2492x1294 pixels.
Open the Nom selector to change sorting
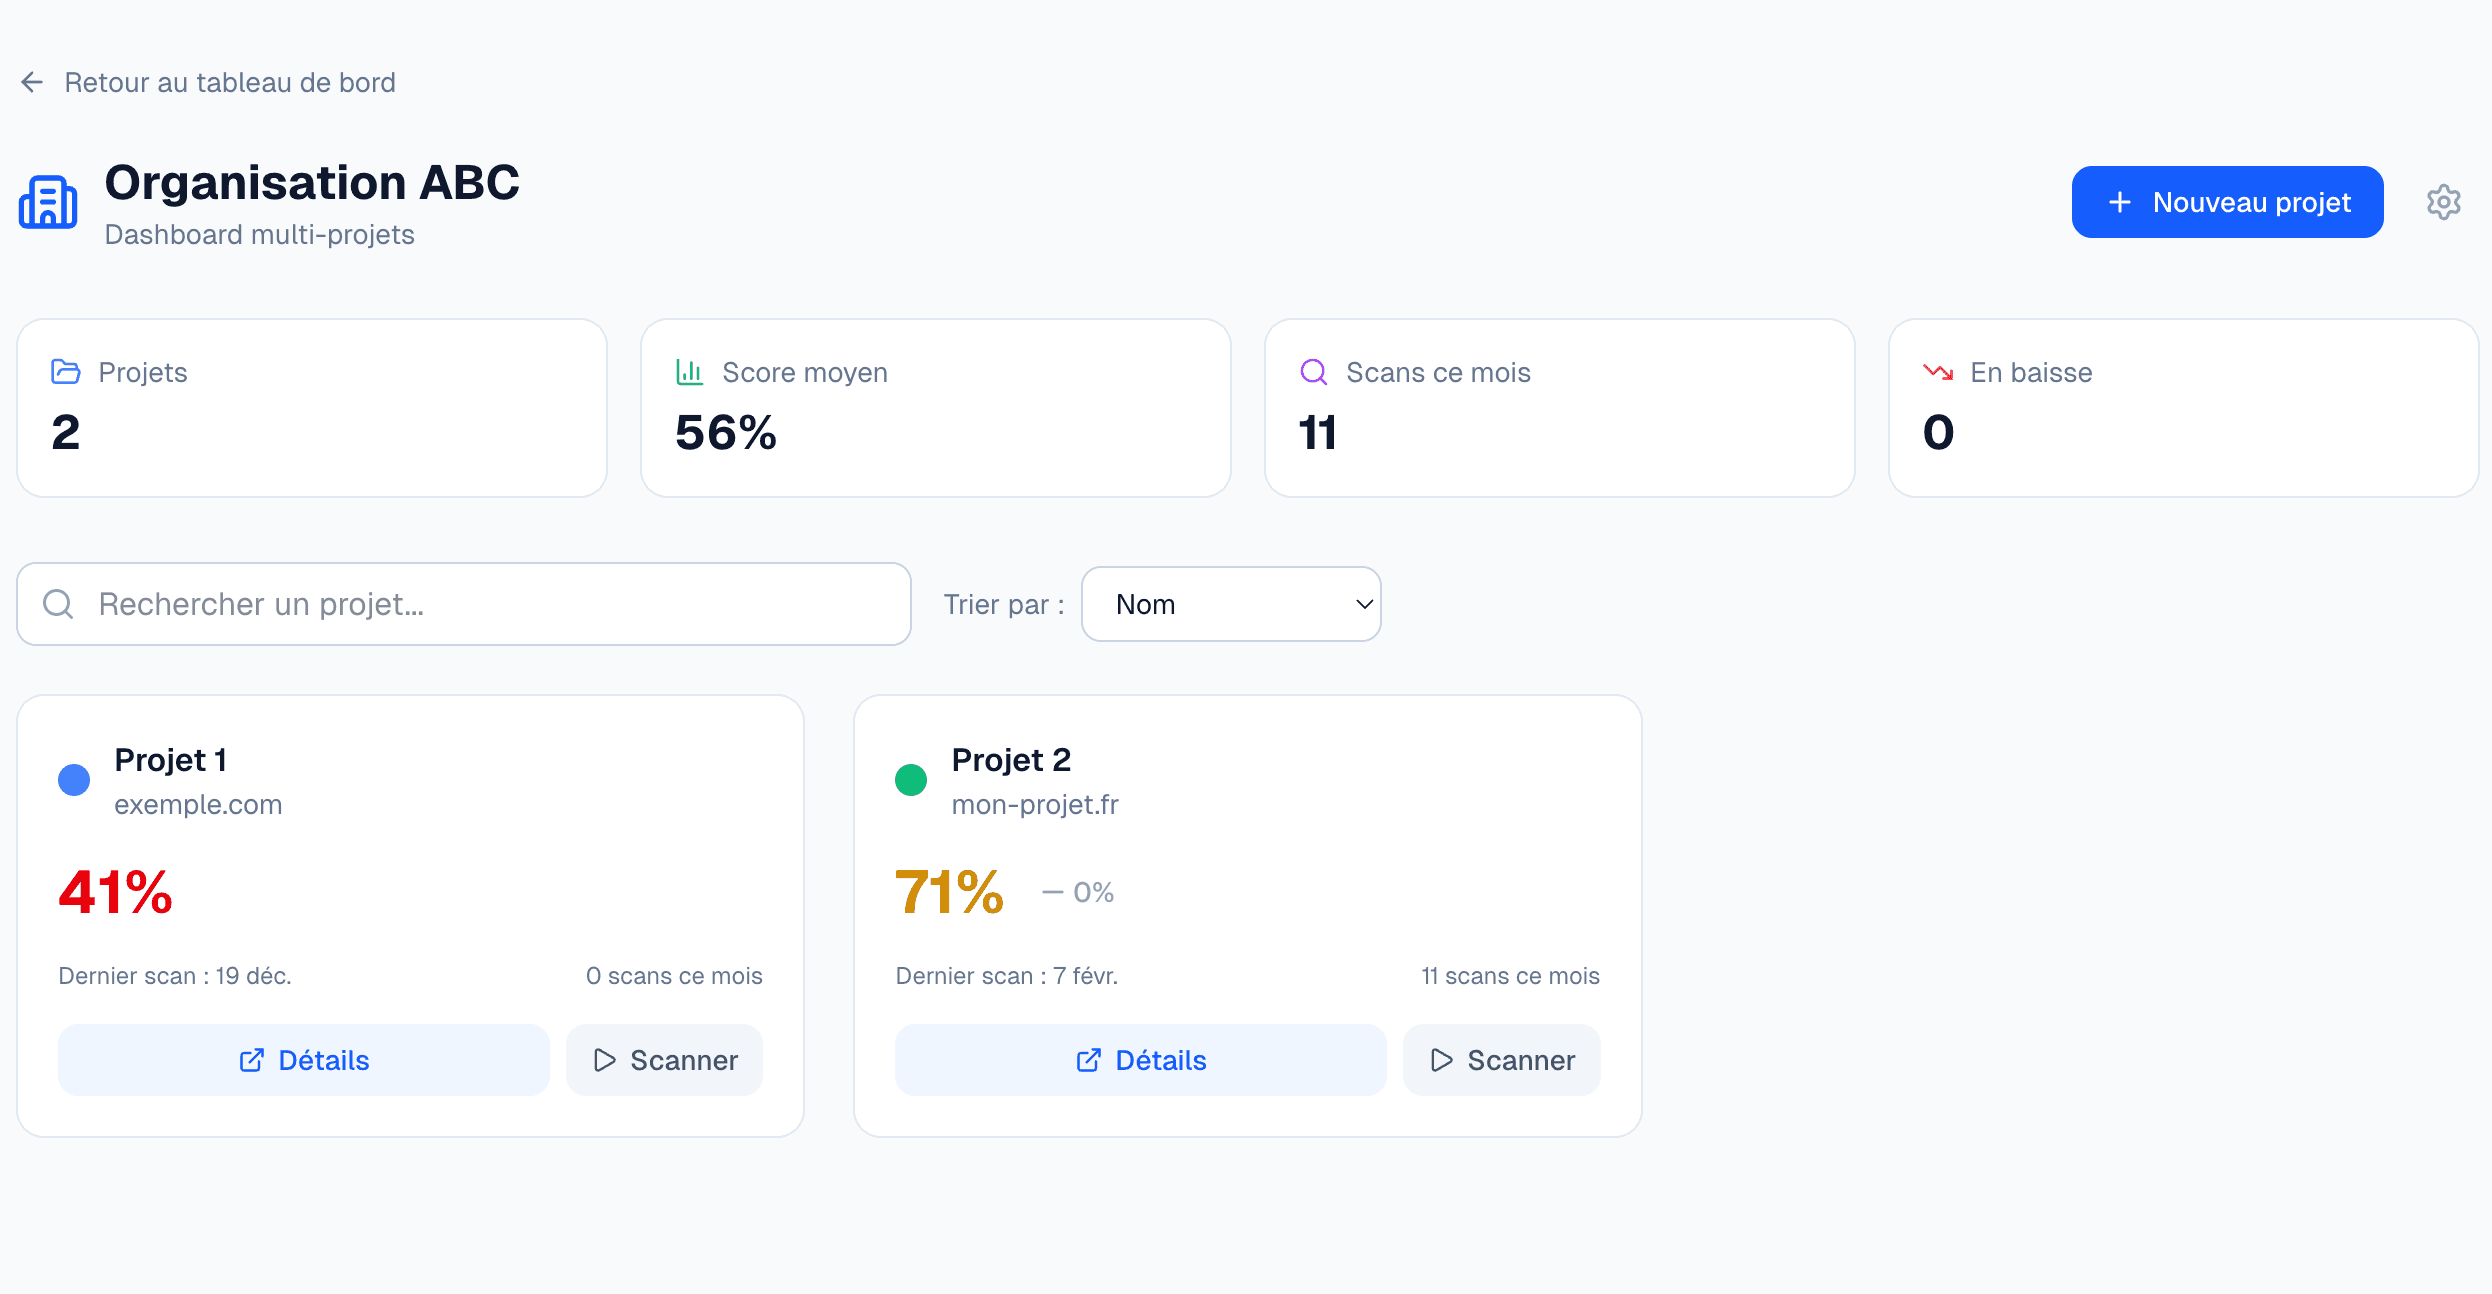point(1231,604)
